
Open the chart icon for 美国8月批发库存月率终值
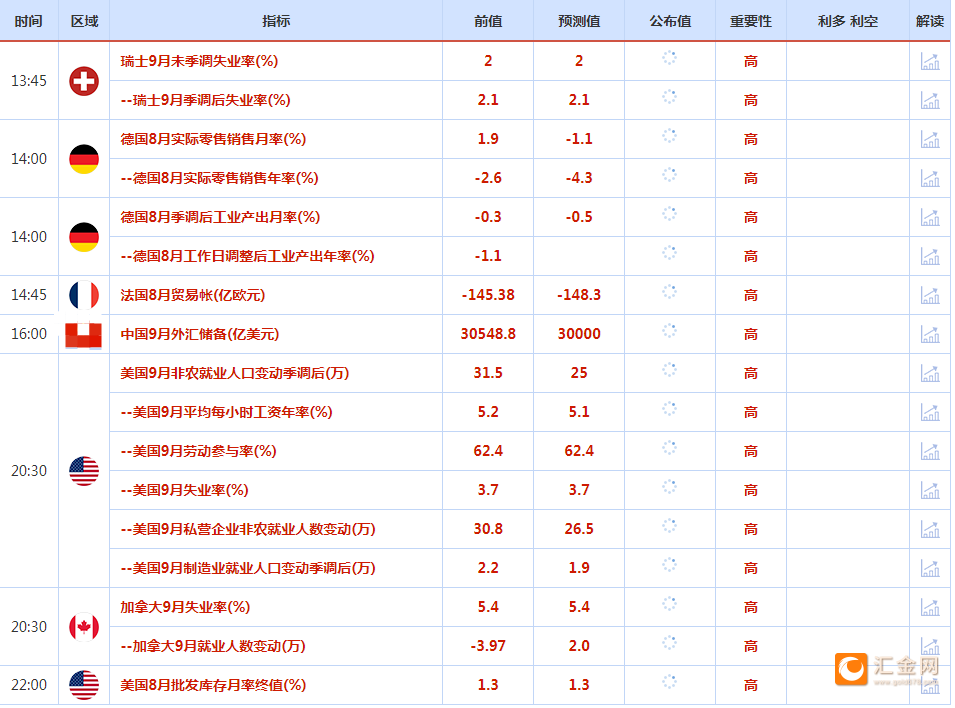[930, 685]
